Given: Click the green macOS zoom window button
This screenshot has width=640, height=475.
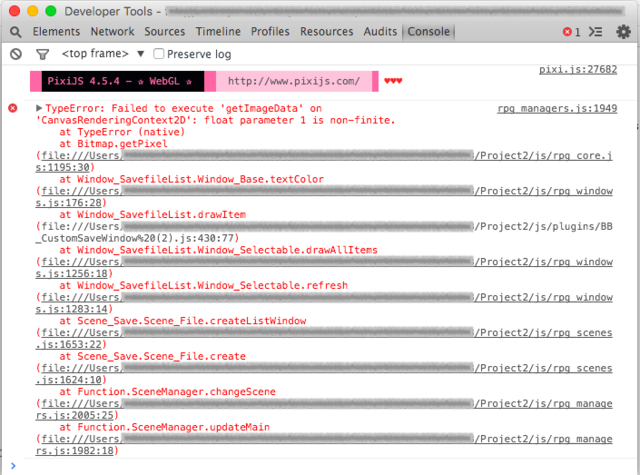Looking at the screenshot, I should (x=51, y=11).
